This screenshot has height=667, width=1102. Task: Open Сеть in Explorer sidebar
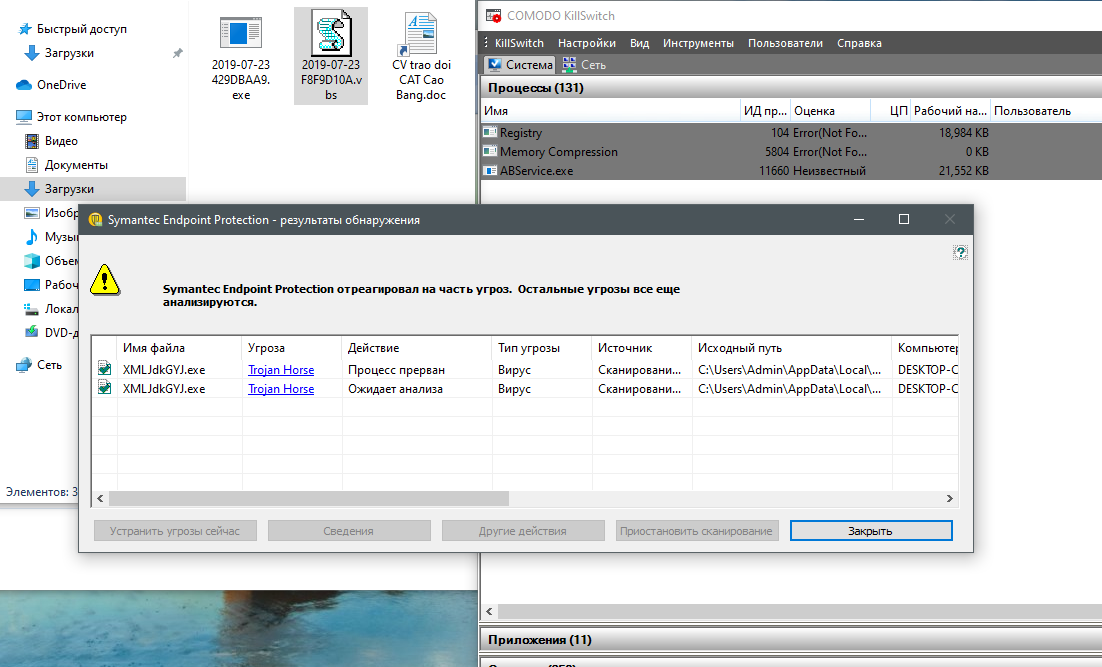pos(49,365)
